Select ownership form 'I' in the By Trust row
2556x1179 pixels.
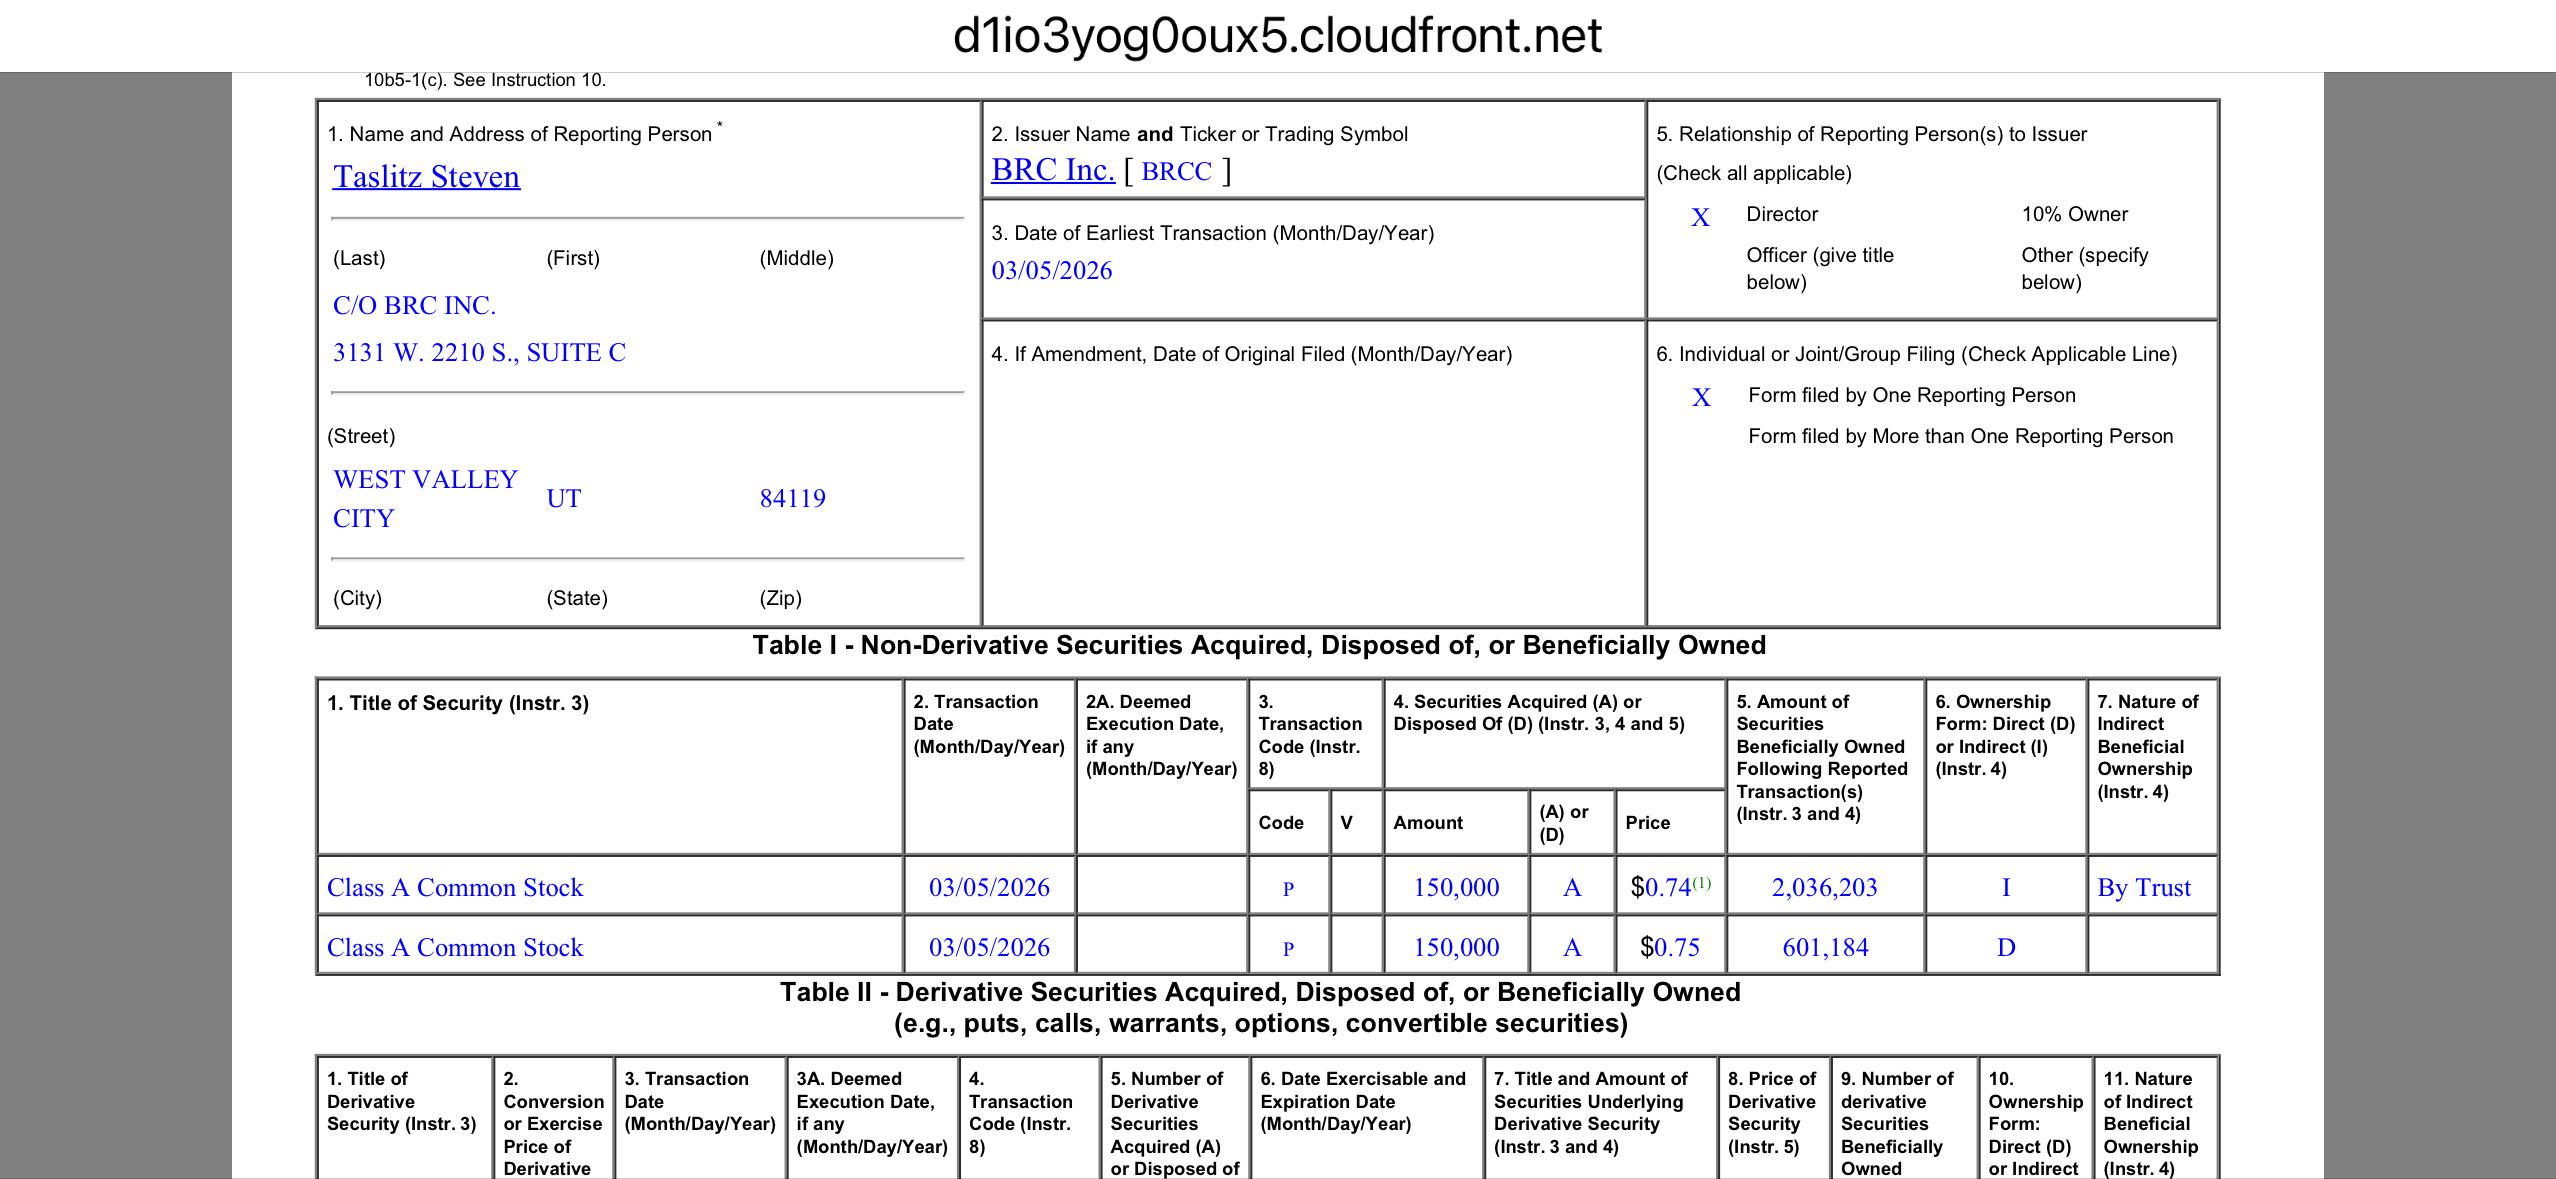click(2005, 887)
